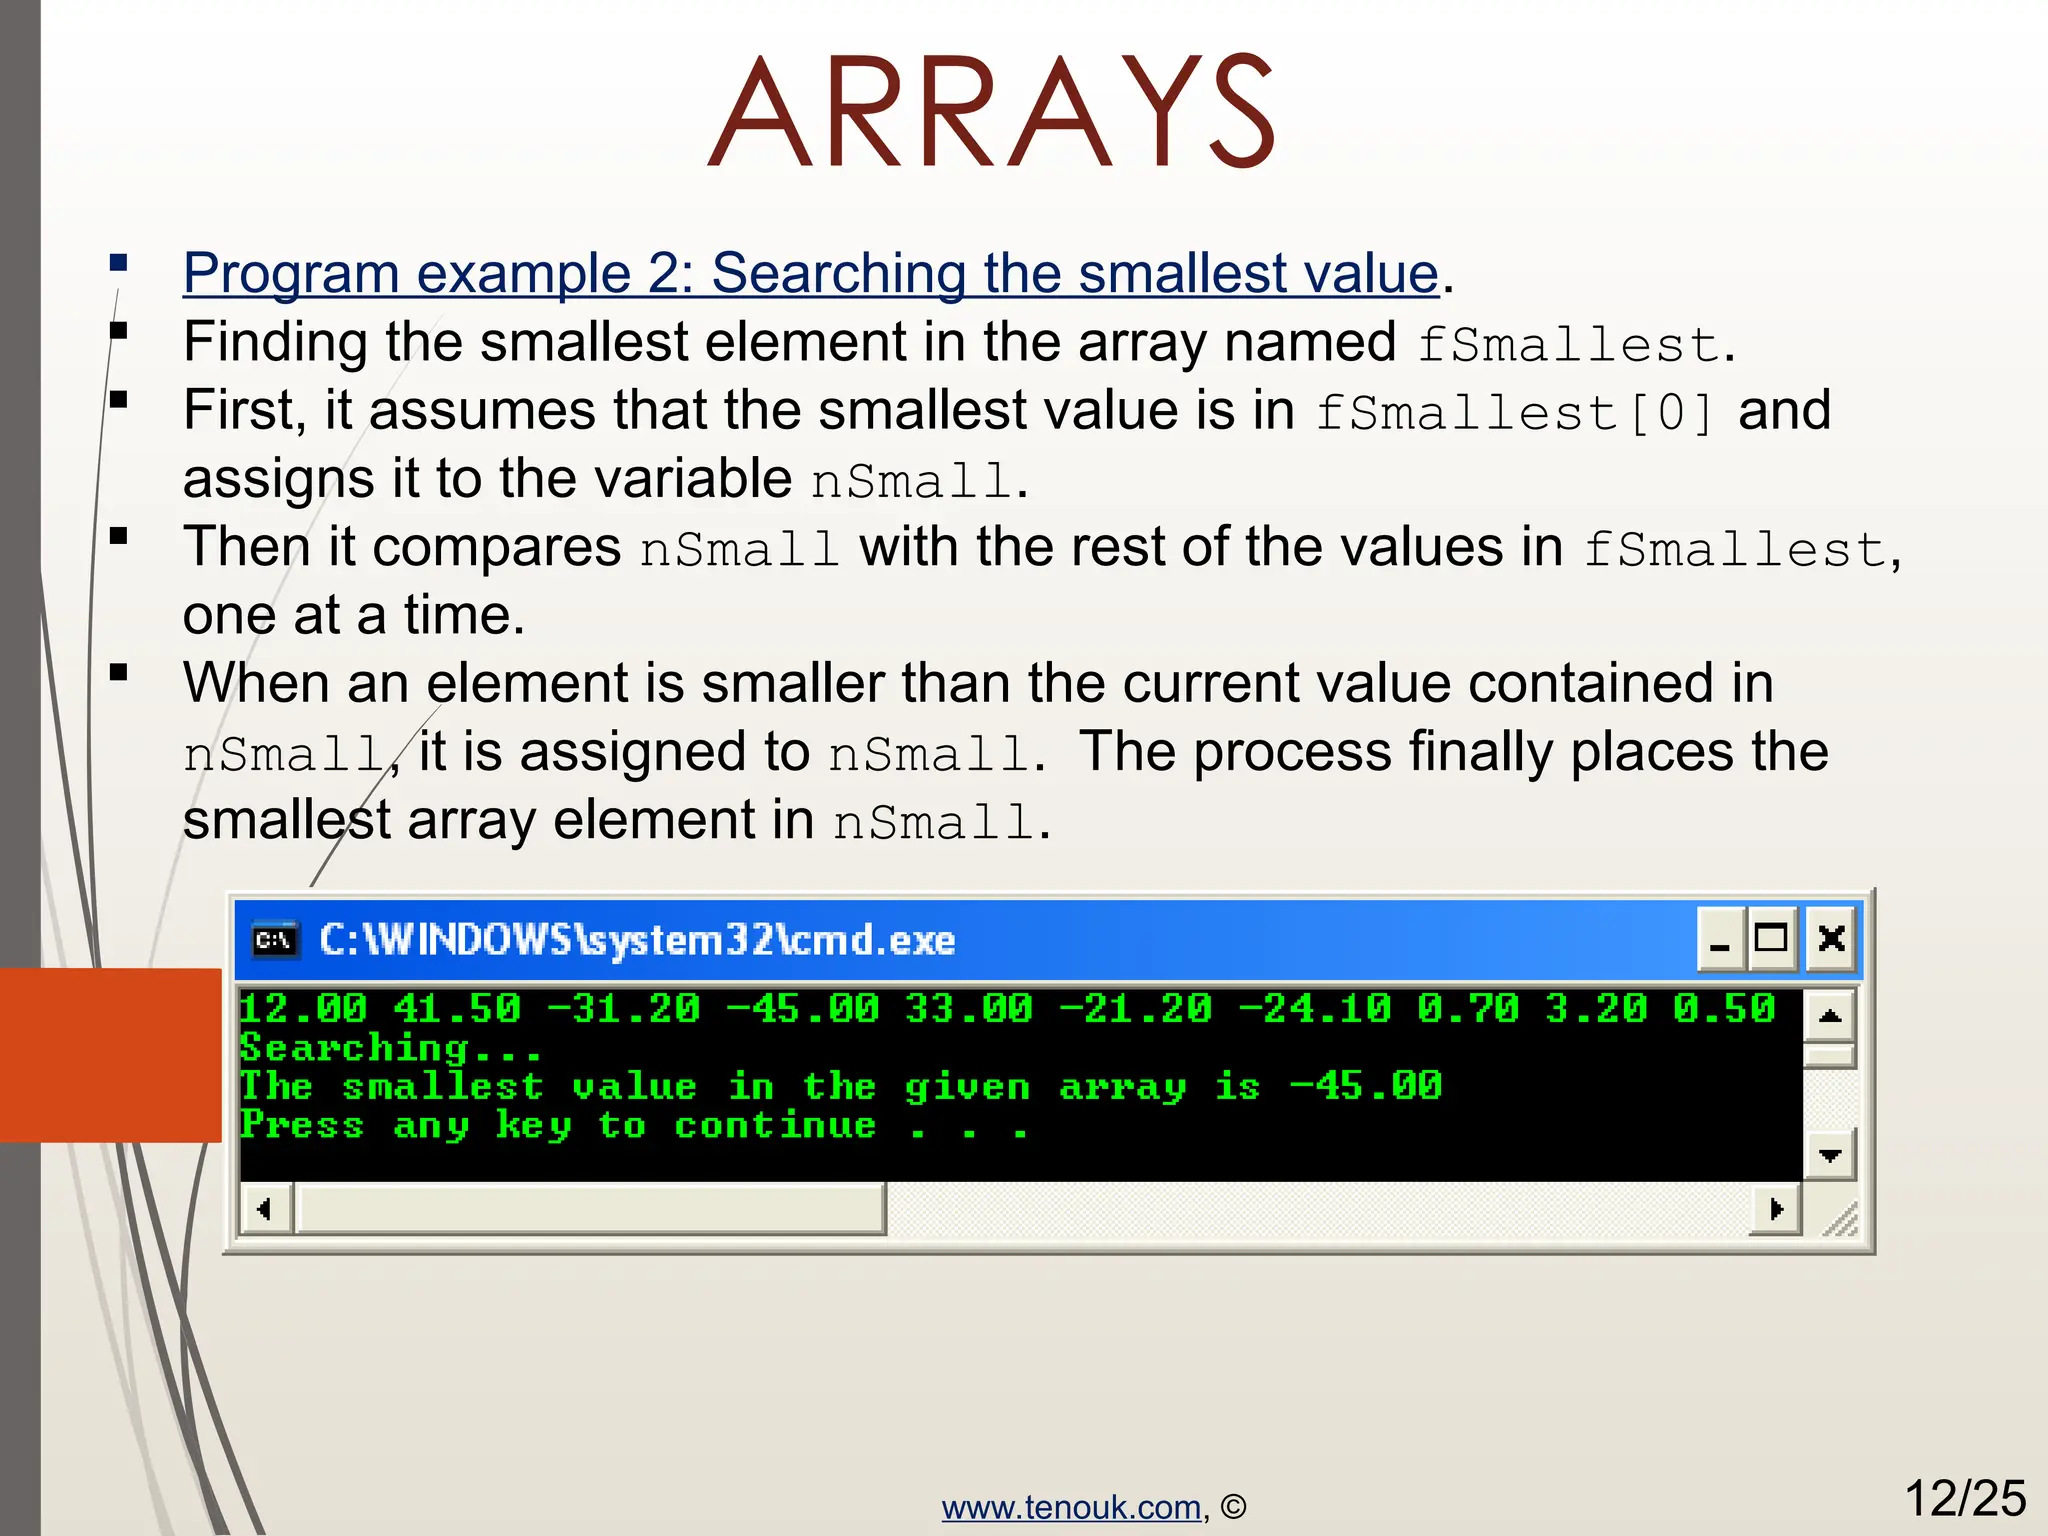This screenshot has height=1536, width=2048.
Task: Click the 12/25 slide page number
Action: coord(1964,1498)
